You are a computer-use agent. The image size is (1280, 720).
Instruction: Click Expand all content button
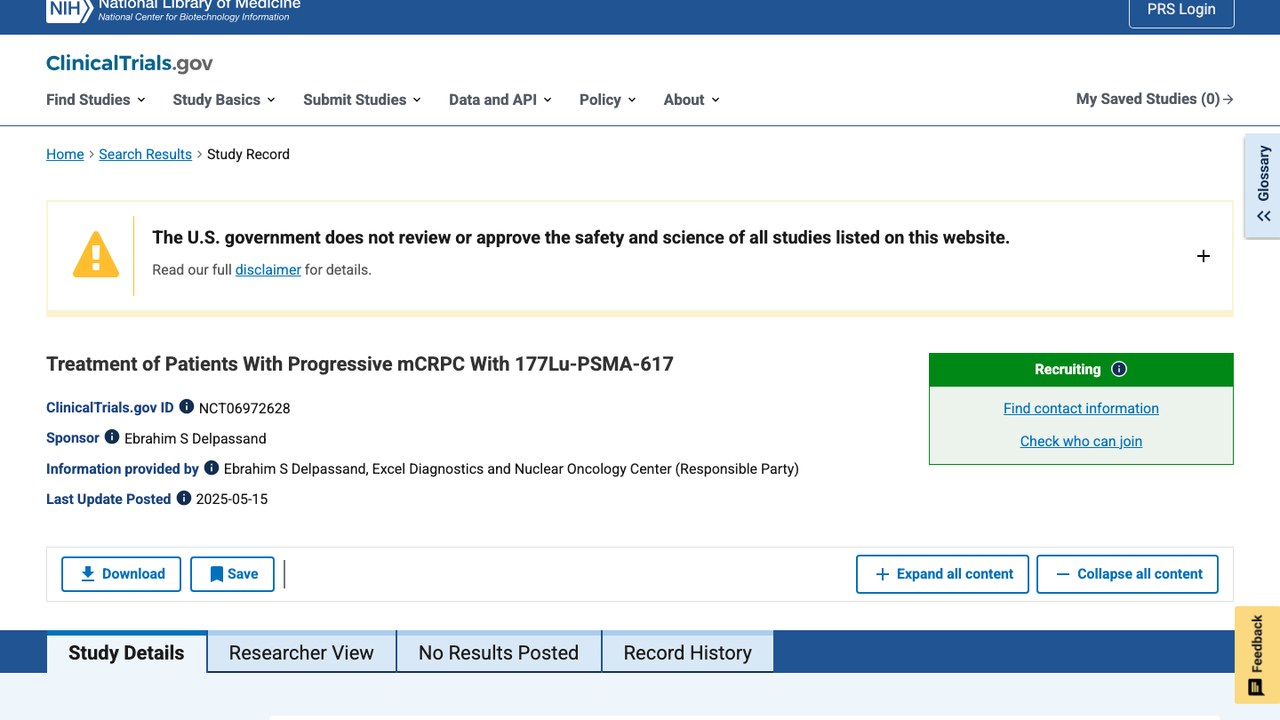click(942, 574)
